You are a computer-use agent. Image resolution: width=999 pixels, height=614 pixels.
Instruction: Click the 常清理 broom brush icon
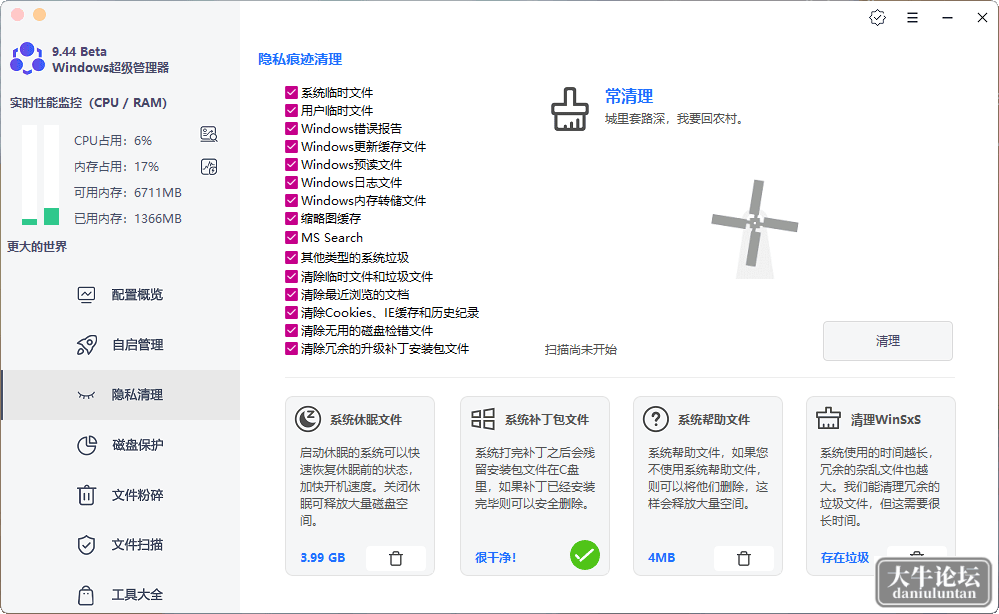pyautogui.click(x=570, y=110)
